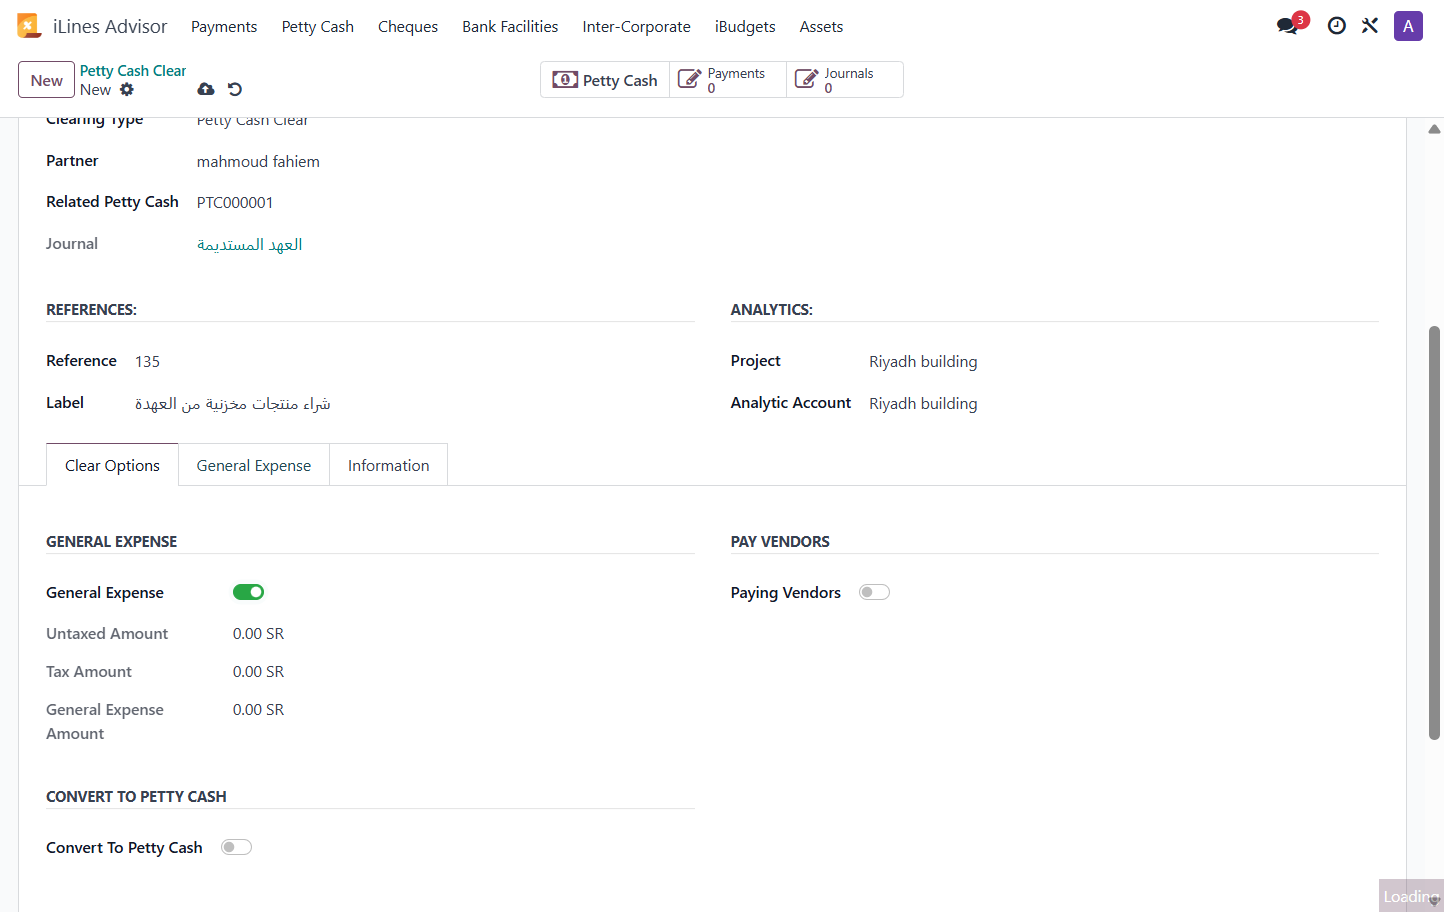Viewport: 1444px width, 912px height.
Task: Switch to the Information tab
Action: [x=388, y=465]
